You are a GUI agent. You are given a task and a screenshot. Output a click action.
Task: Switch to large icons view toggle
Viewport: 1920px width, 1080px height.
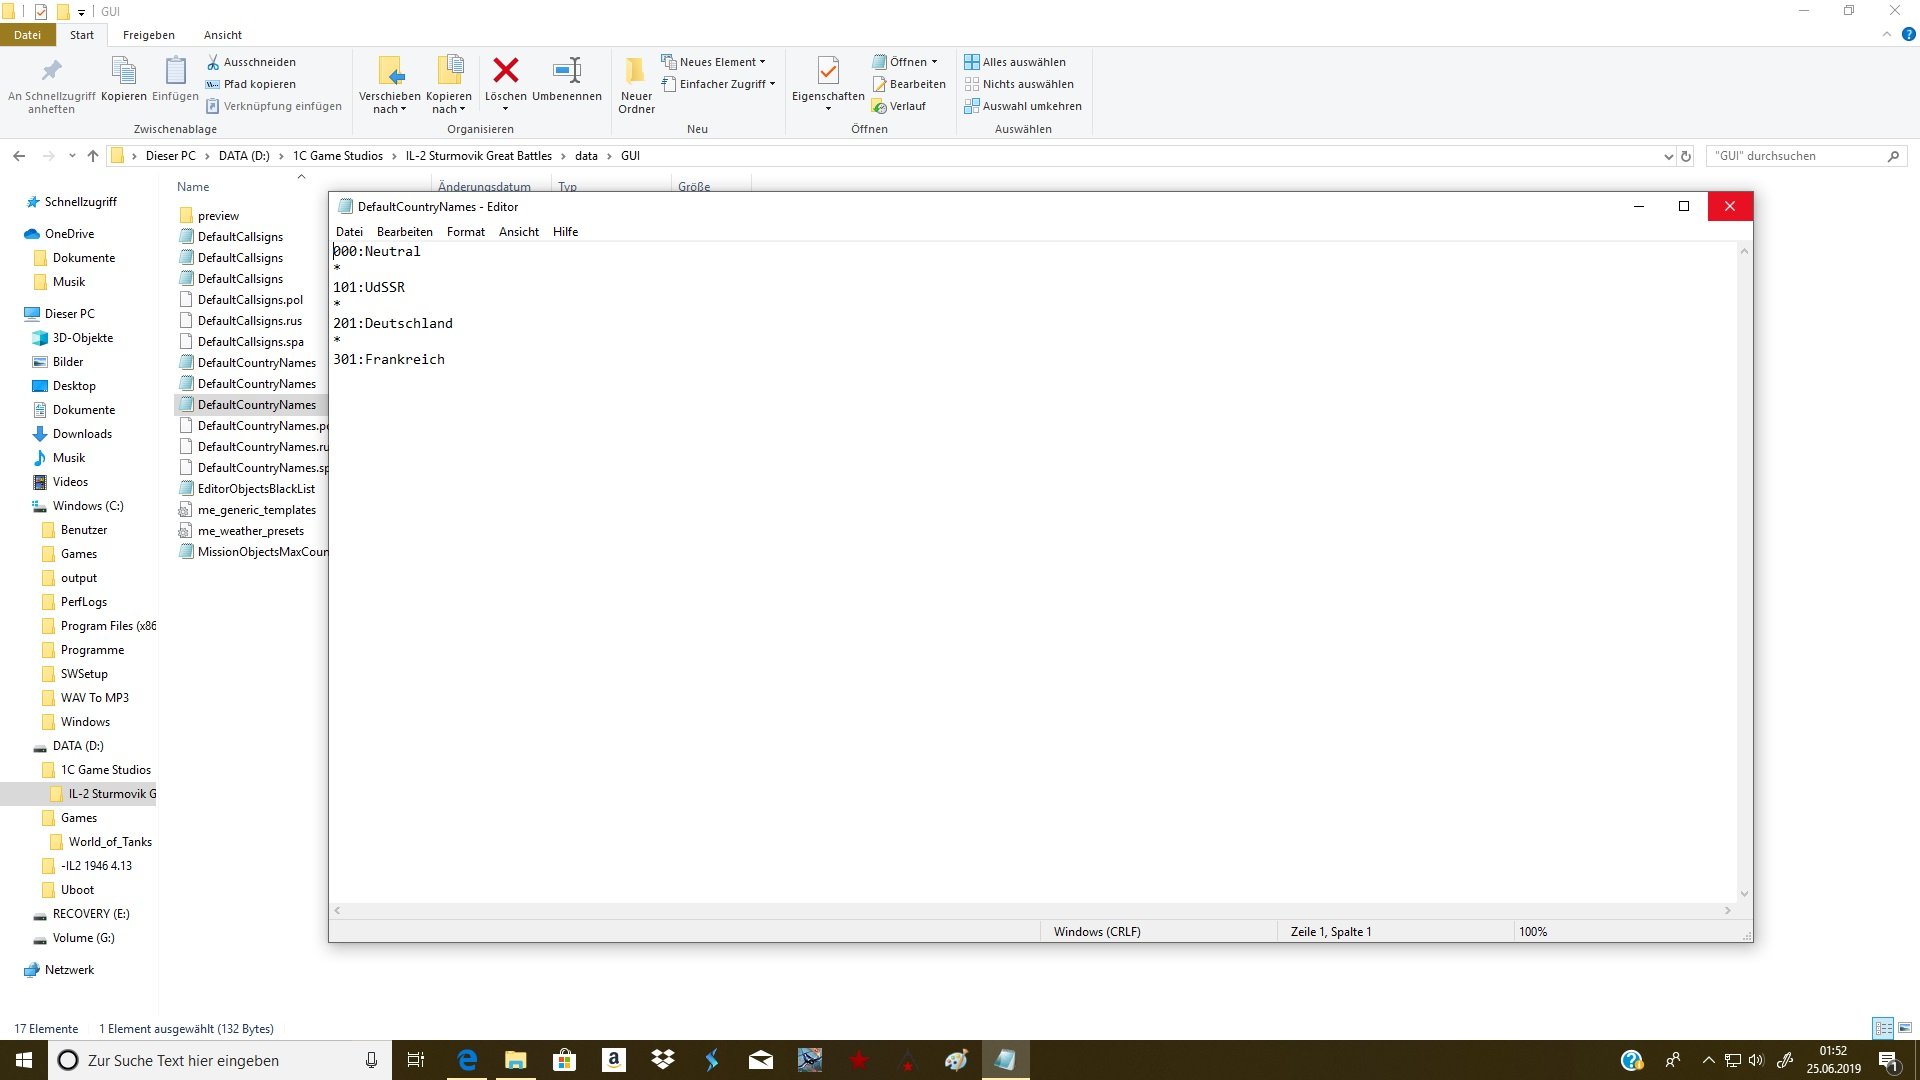click(1905, 1028)
